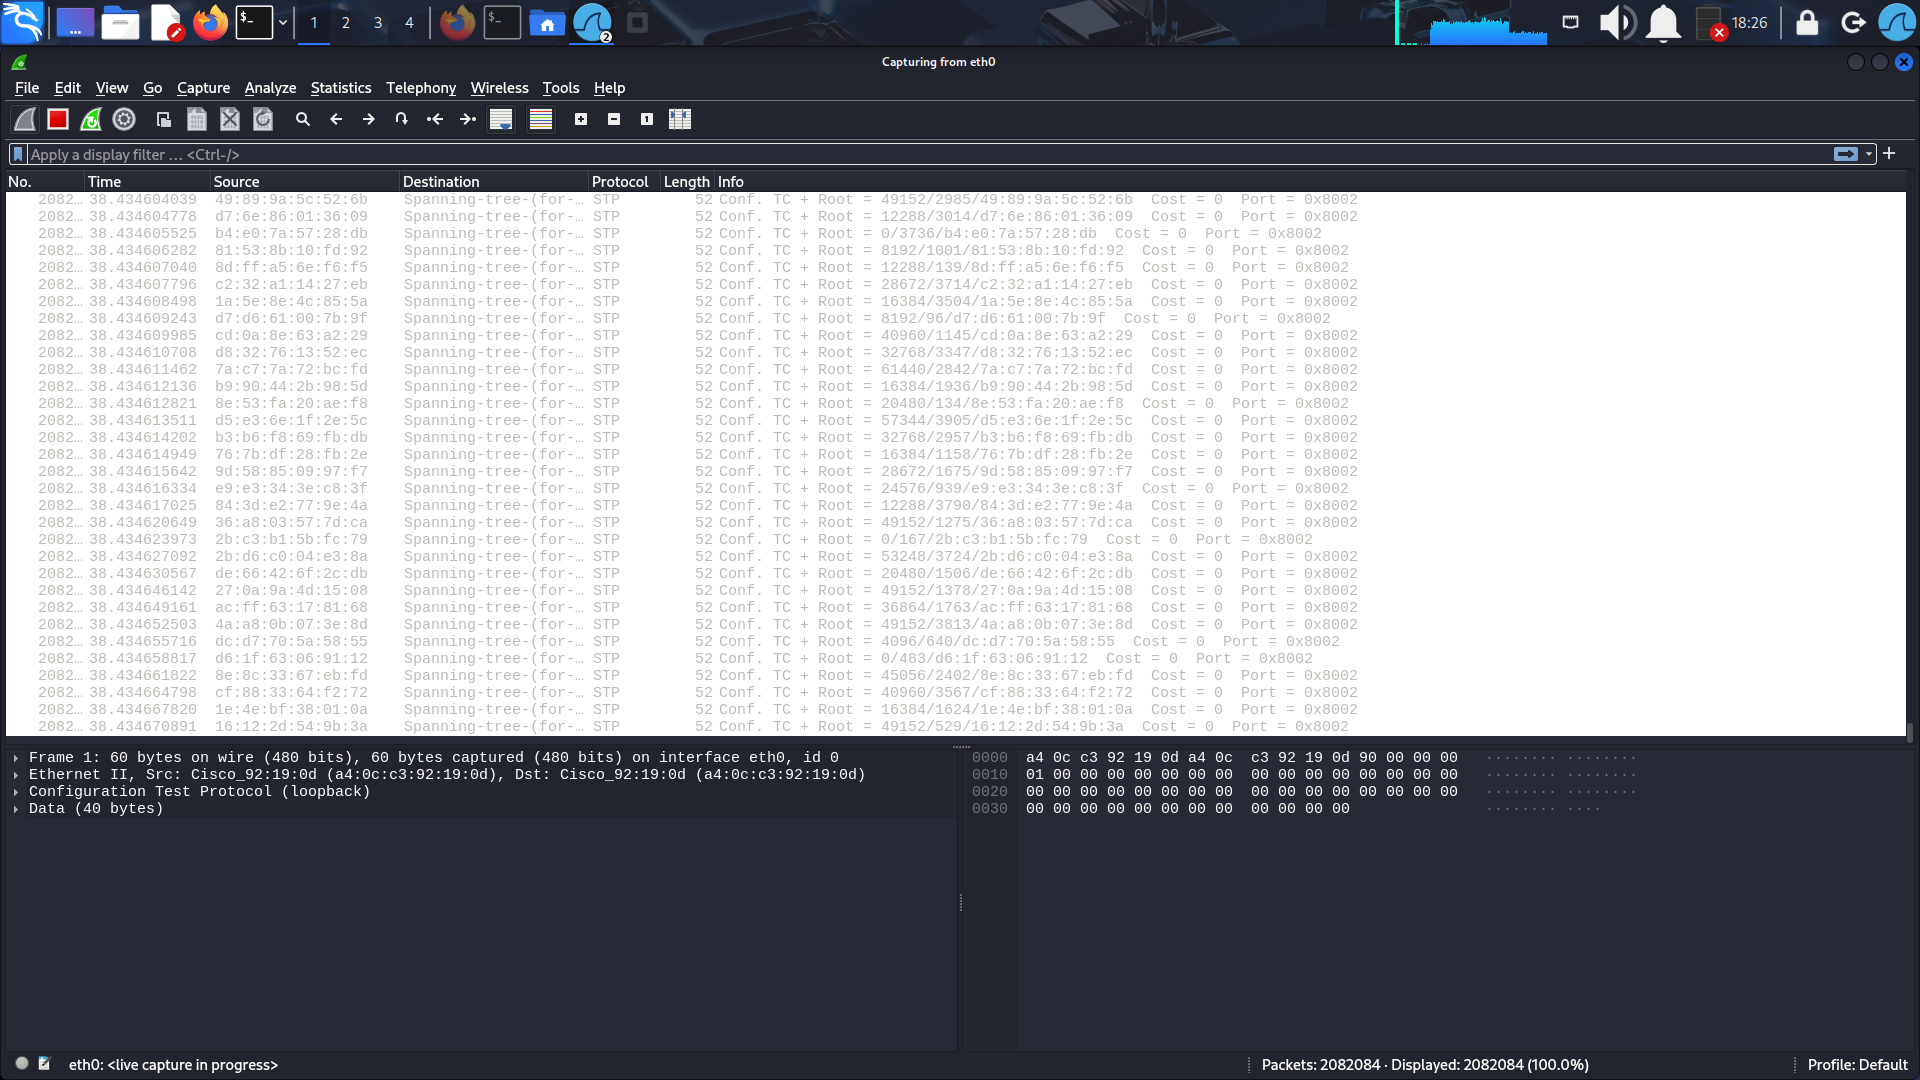Click Profile: Default in status bar
The image size is (1920, 1080).
click(x=1857, y=1065)
